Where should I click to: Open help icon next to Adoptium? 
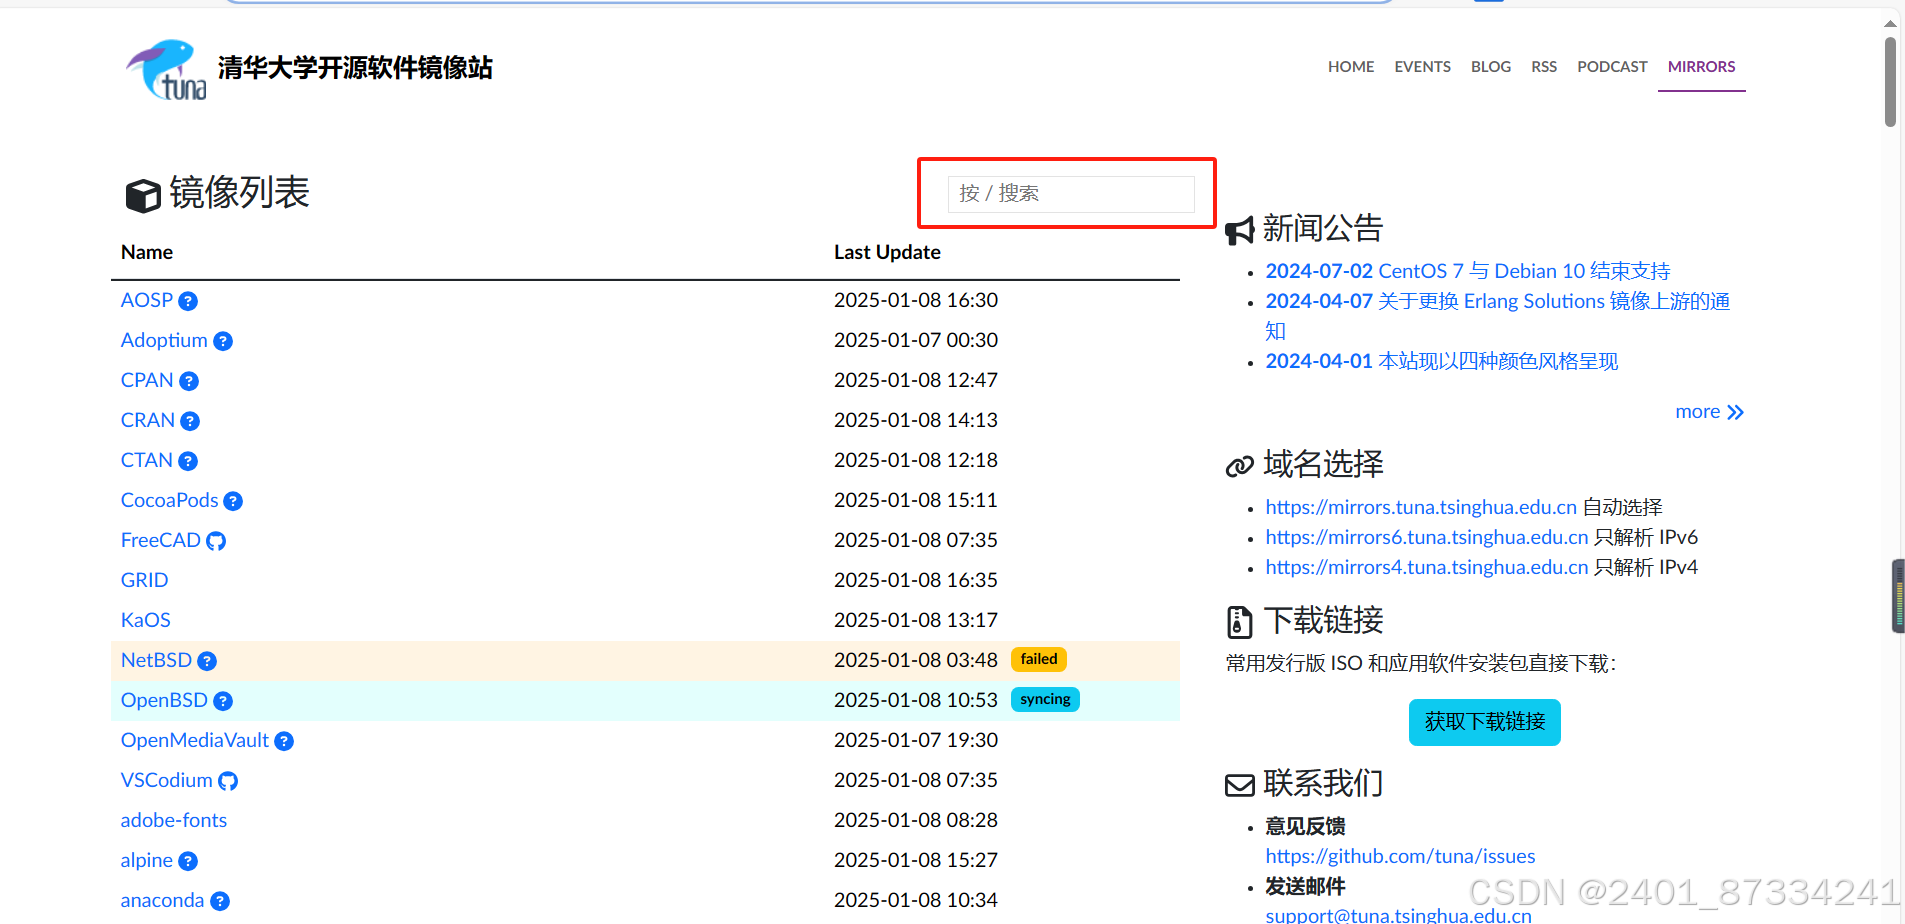point(223,341)
